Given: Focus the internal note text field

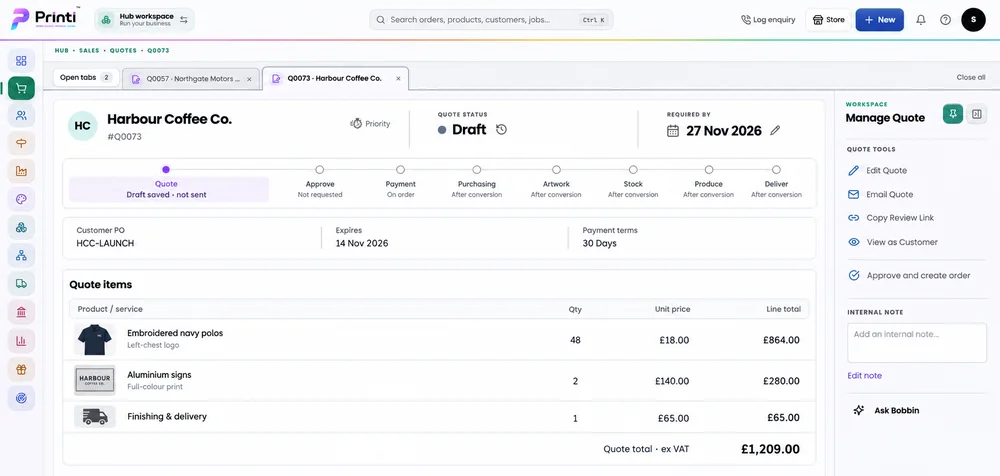Looking at the screenshot, I should tap(916, 343).
